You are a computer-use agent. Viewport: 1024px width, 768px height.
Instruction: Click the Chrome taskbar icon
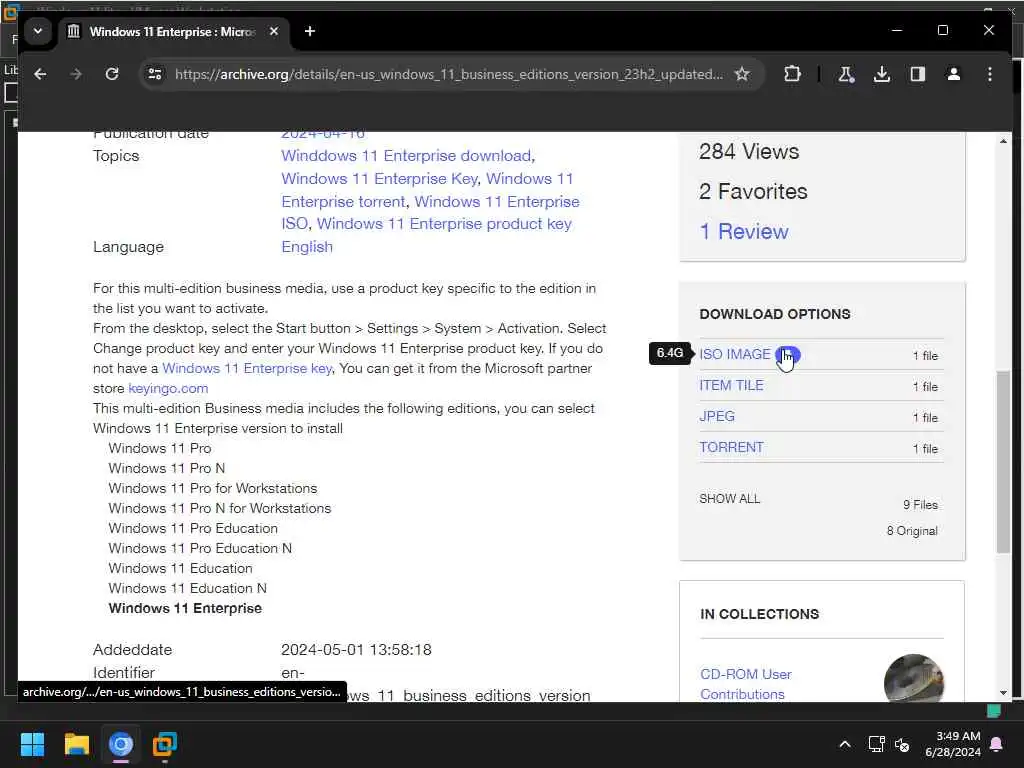tap(121, 744)
